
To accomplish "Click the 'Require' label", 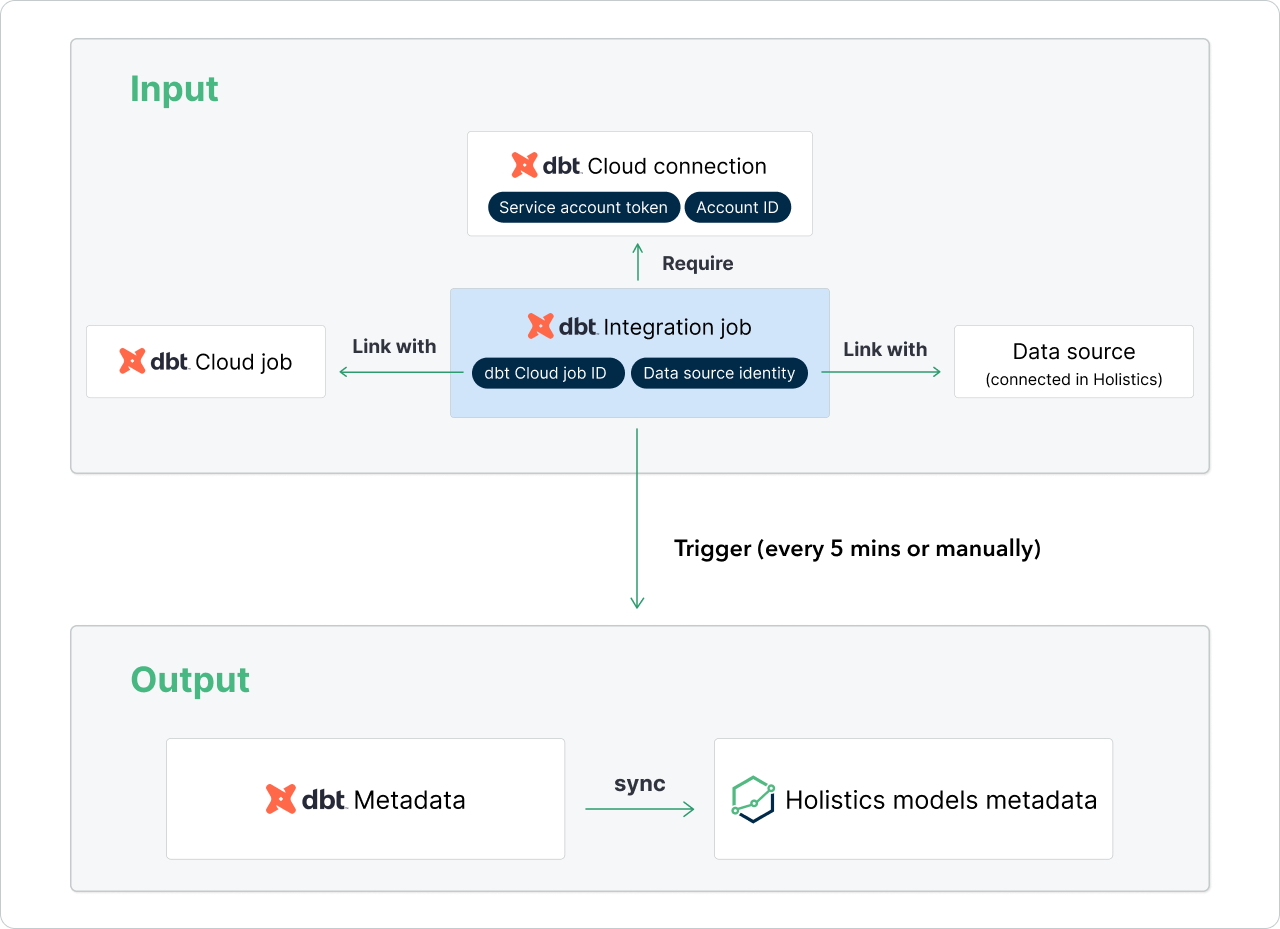I will pyautogui.click(x=698, y=263).
